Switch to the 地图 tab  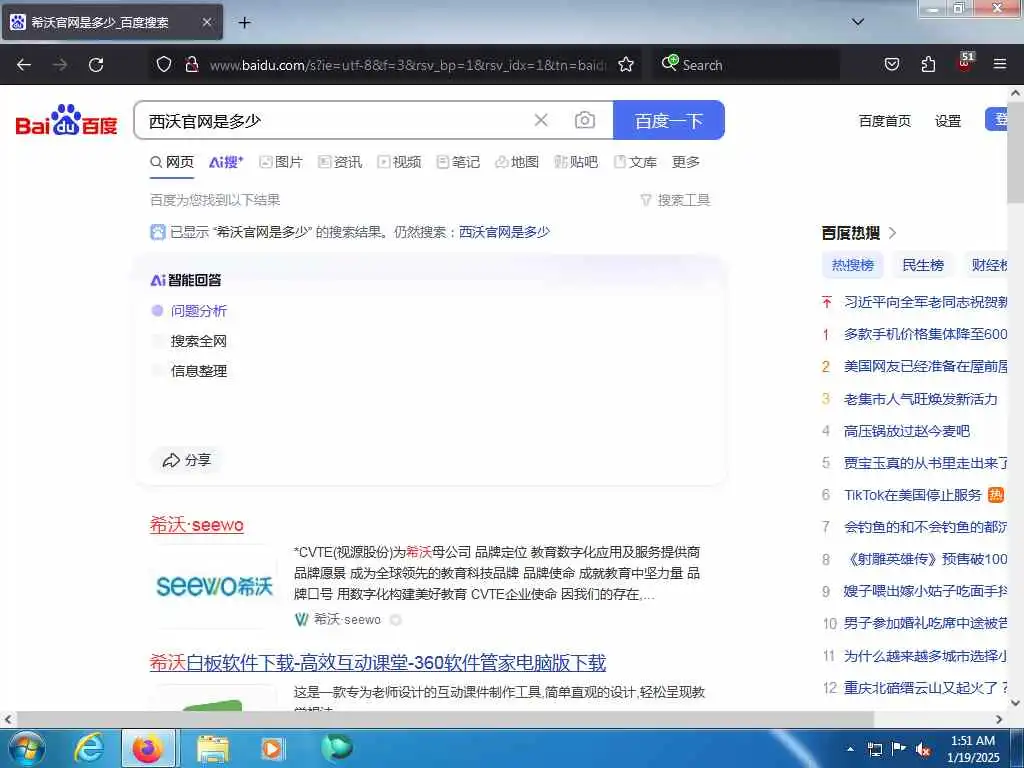[517, 162]
